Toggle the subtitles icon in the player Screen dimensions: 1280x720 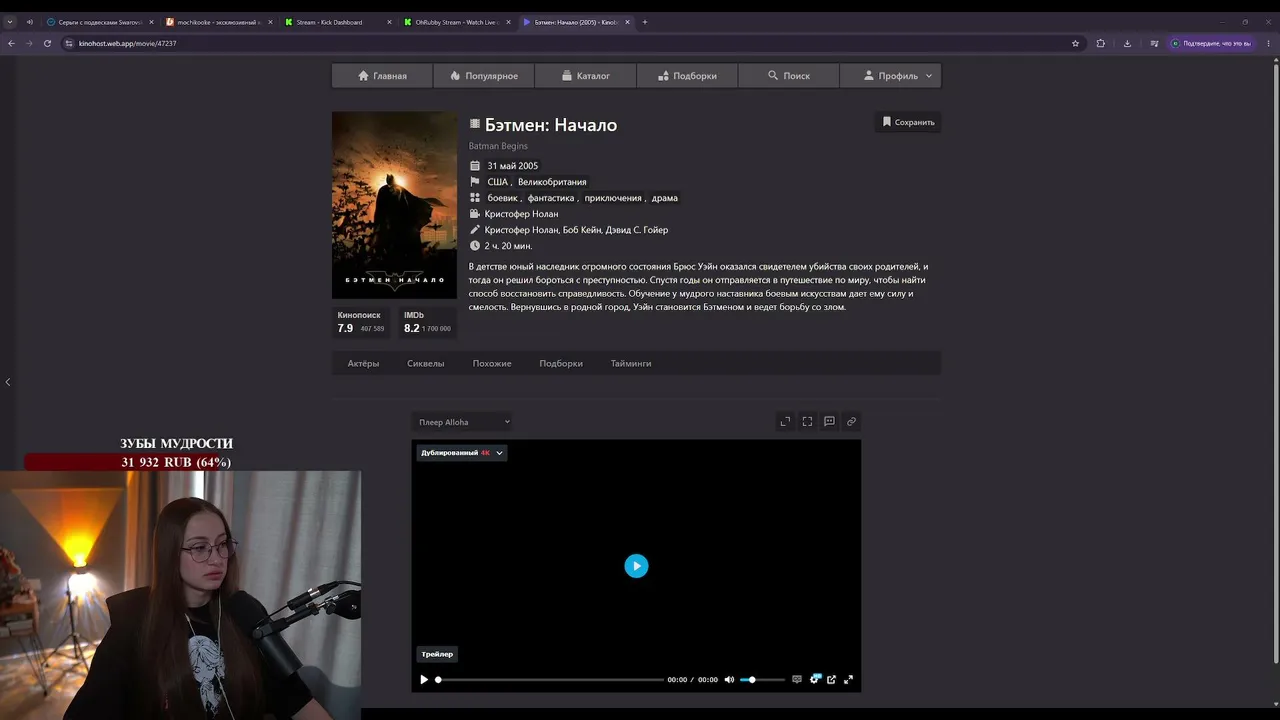tap(797, 680)
